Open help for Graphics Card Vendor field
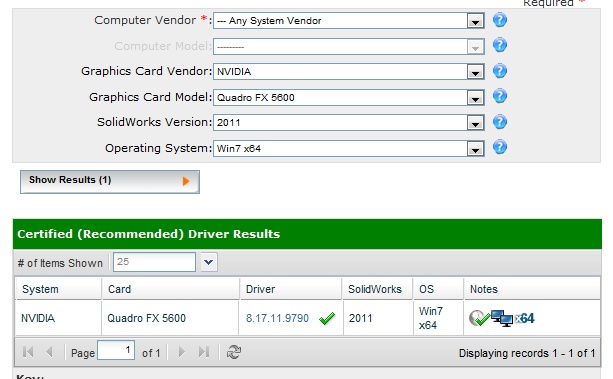The width and height of the screenshot is (613, 379). pos(500,71)
